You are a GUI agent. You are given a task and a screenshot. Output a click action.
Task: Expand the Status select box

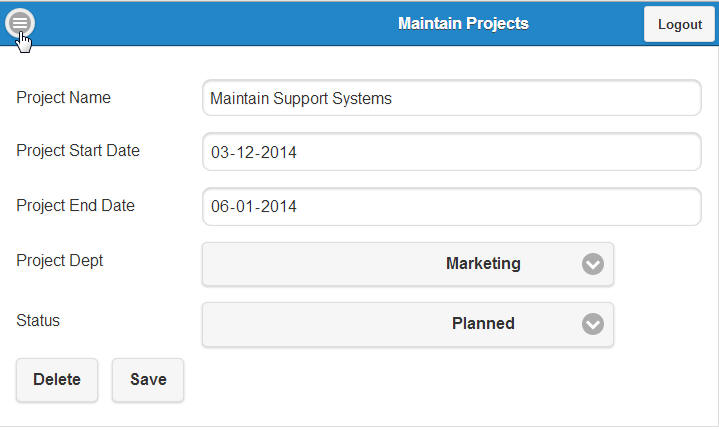point(407,324)
